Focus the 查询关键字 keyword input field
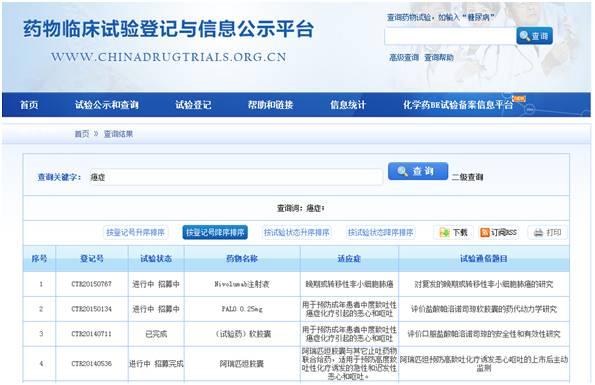 (235, 177)
